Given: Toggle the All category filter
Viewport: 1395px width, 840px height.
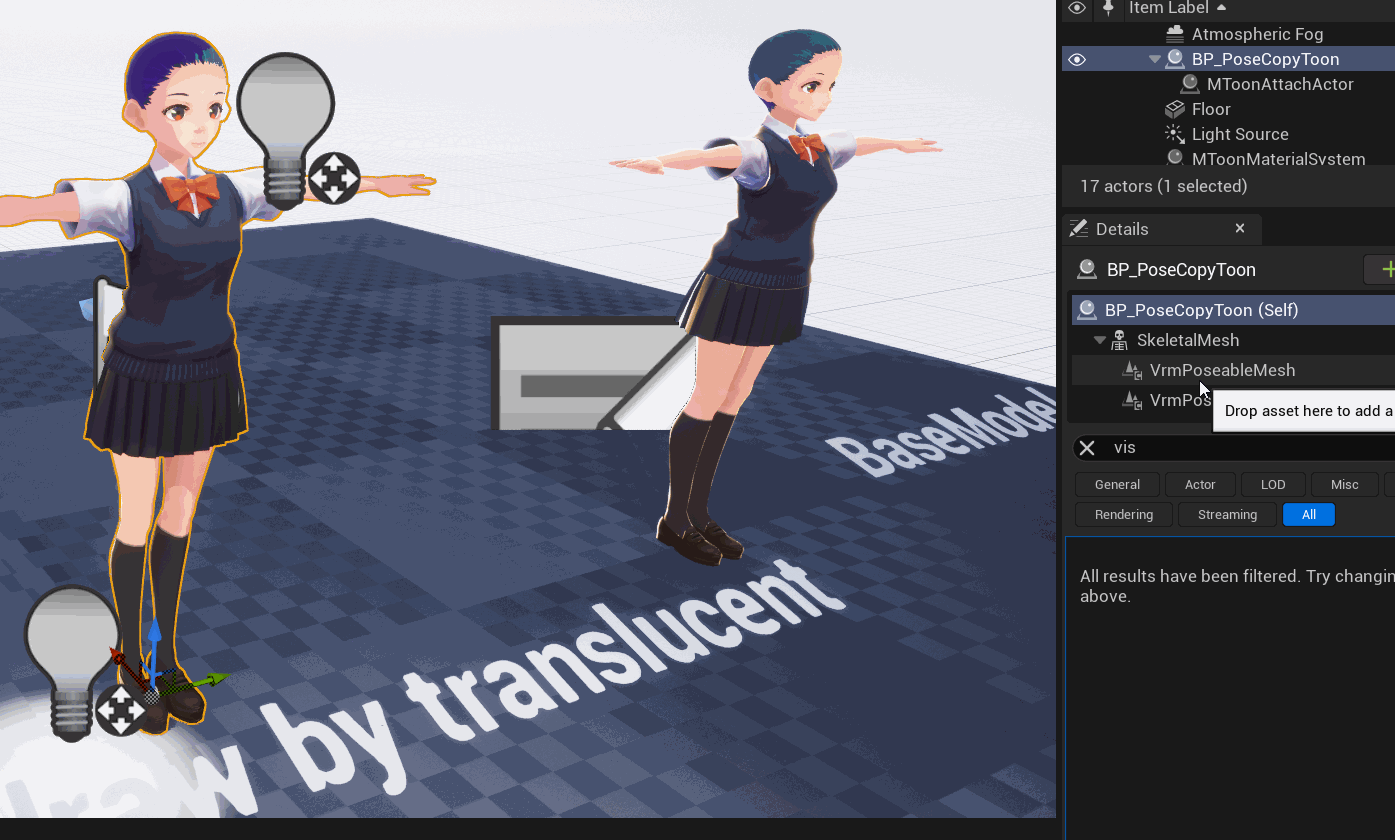Looking at the screenshot, I should 1309,515.
